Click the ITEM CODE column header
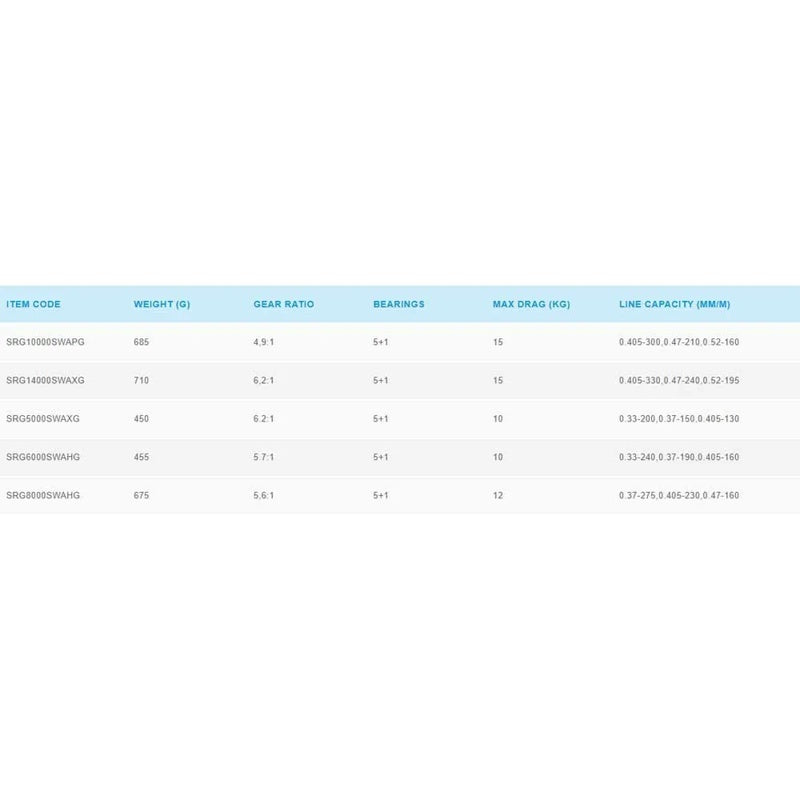This screenshot has height=800, width=800. pos(33,304)
